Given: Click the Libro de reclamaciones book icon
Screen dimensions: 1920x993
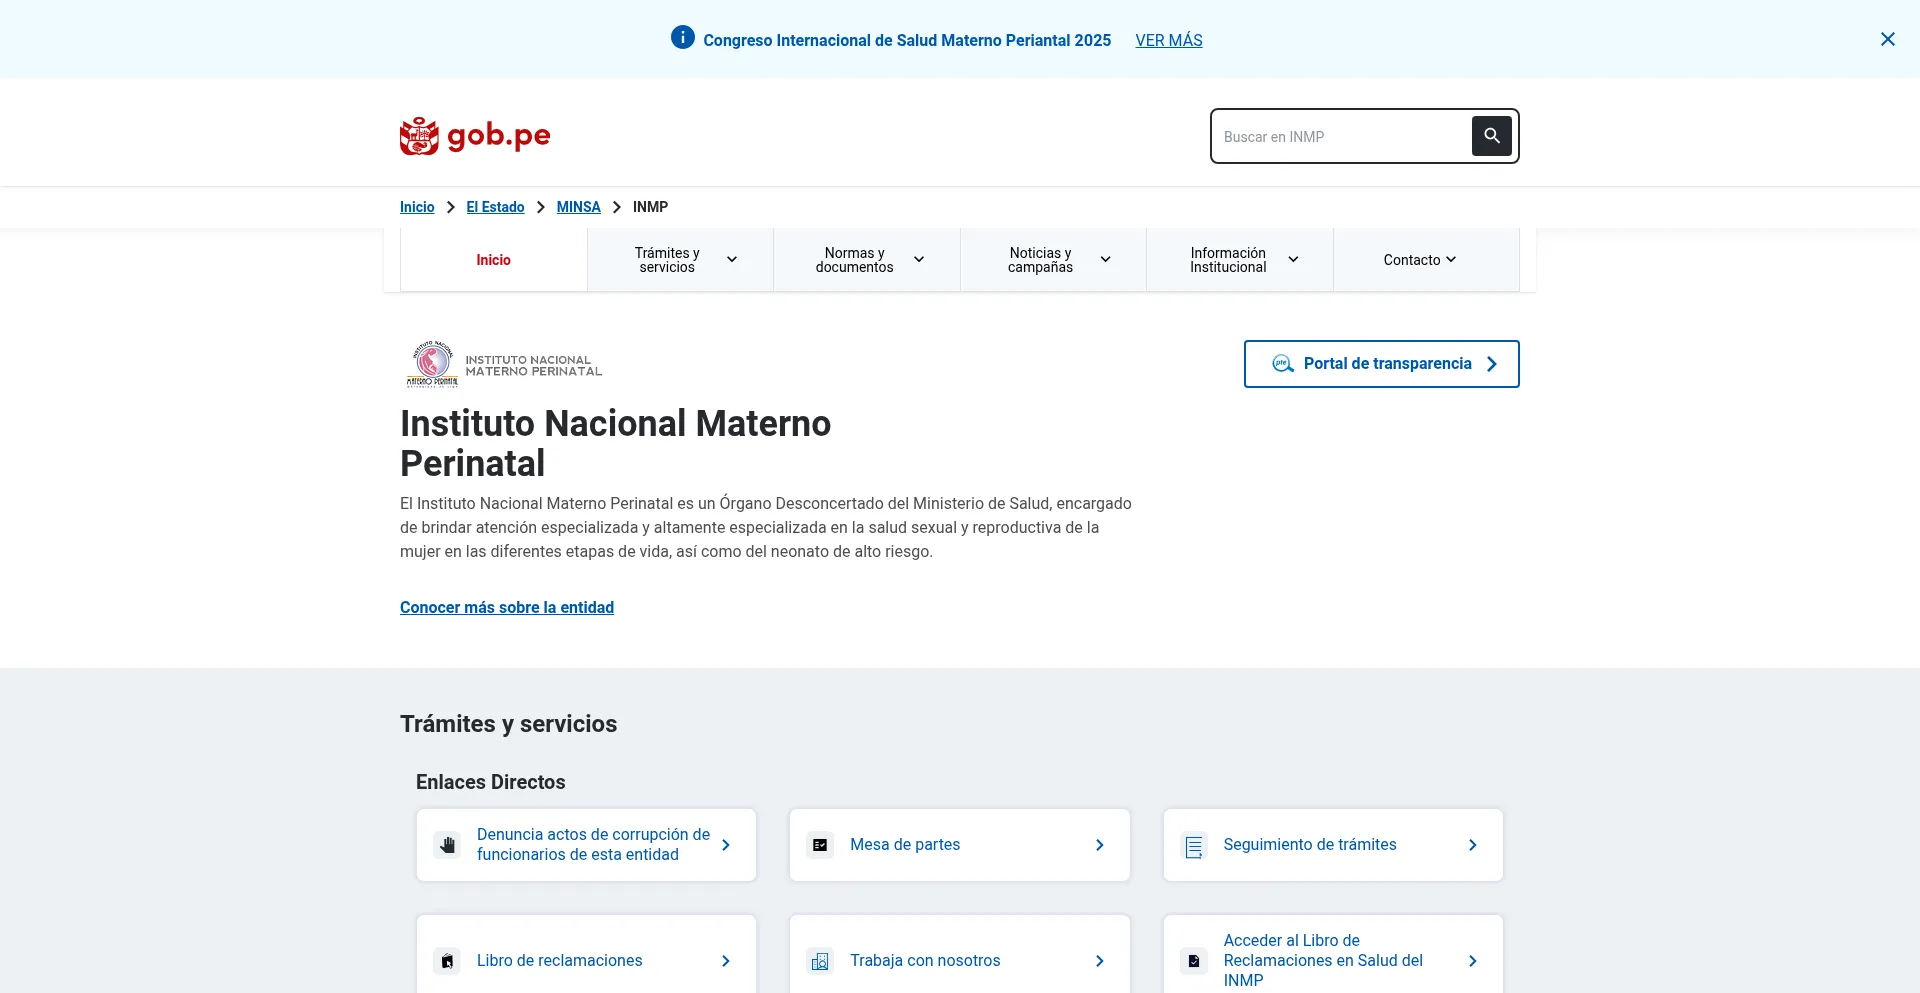Looking at the screenshot, I should (447, 961).
